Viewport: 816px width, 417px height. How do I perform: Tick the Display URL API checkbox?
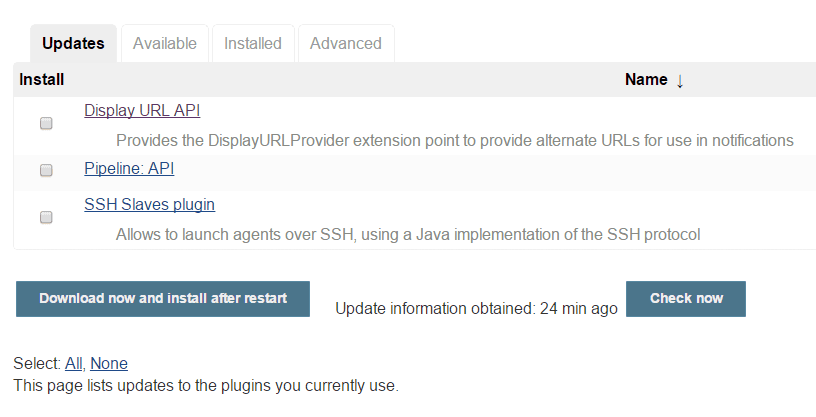(46, 123)
